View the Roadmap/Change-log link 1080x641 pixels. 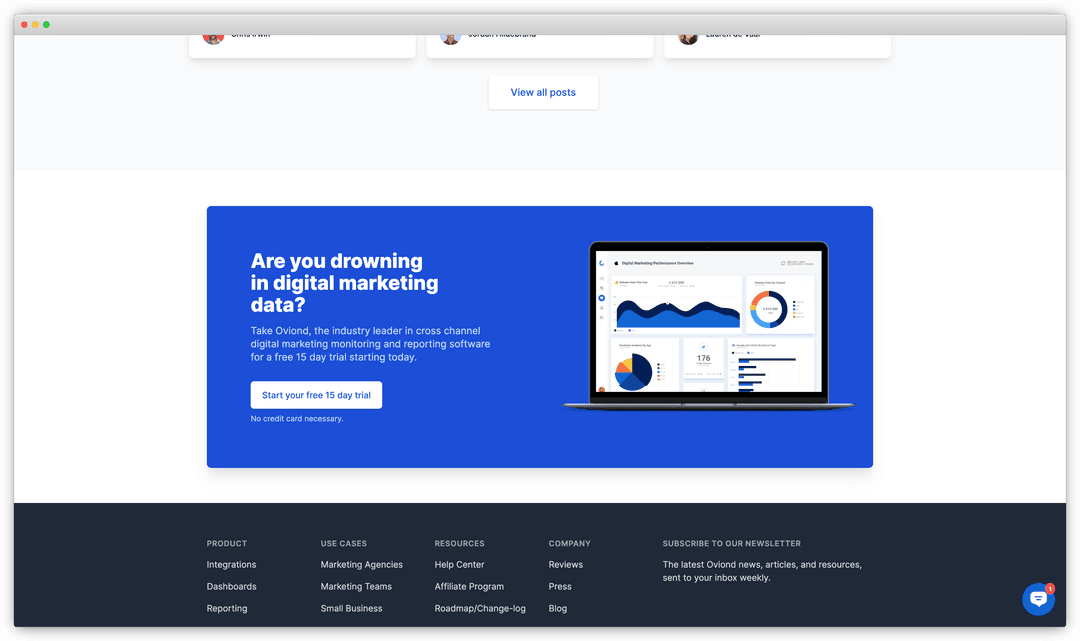click(x=480, y=609)
